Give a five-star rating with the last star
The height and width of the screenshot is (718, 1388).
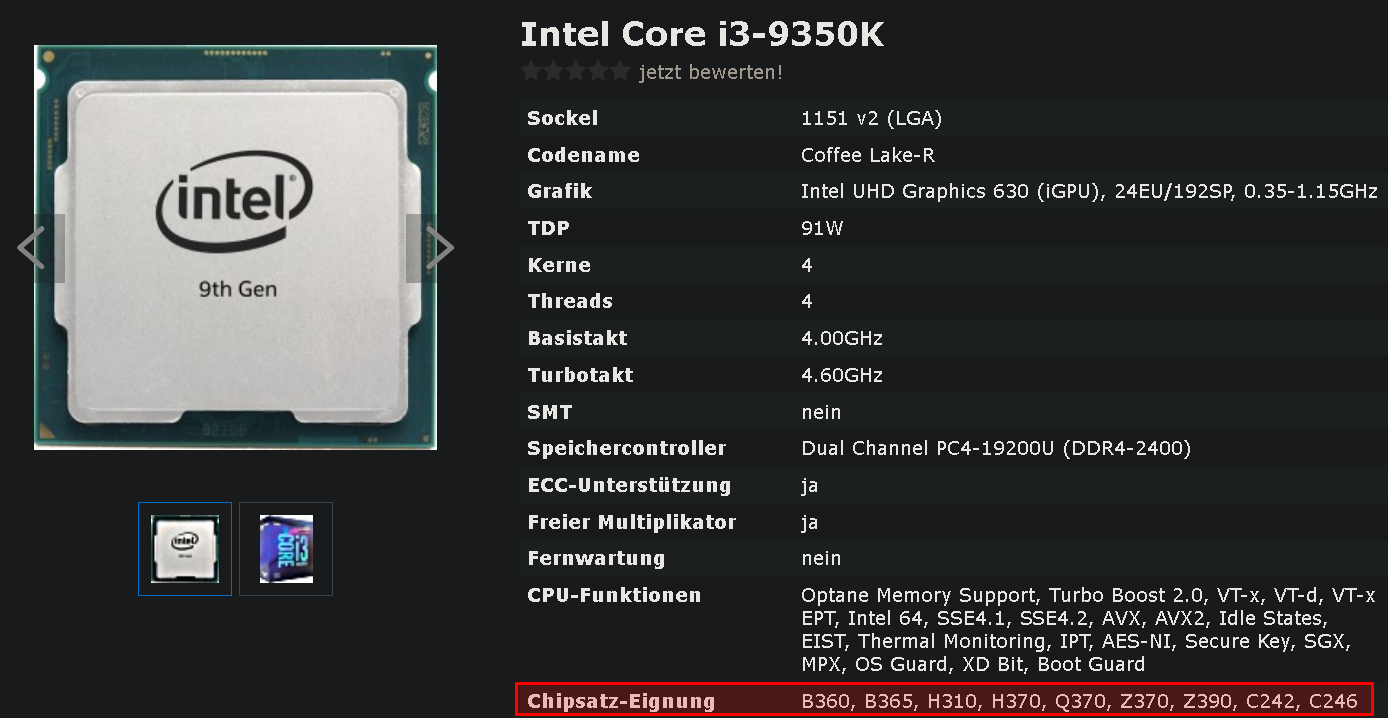[x=620, y=72]
